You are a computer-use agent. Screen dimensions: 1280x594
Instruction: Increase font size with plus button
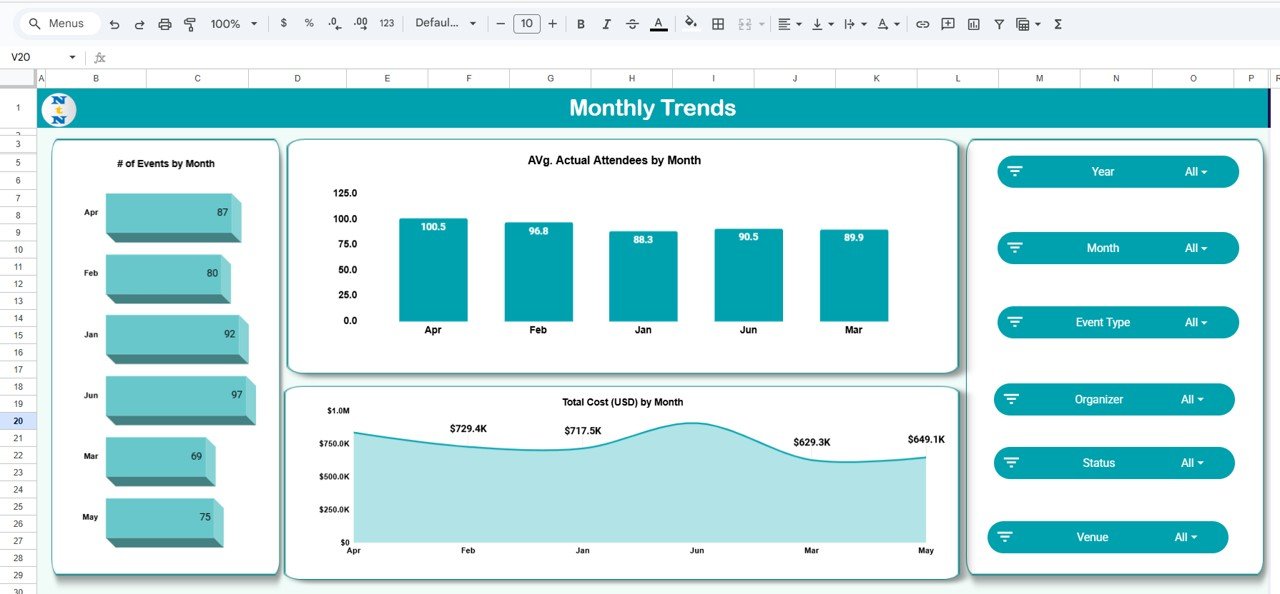[x=552, y=24]
